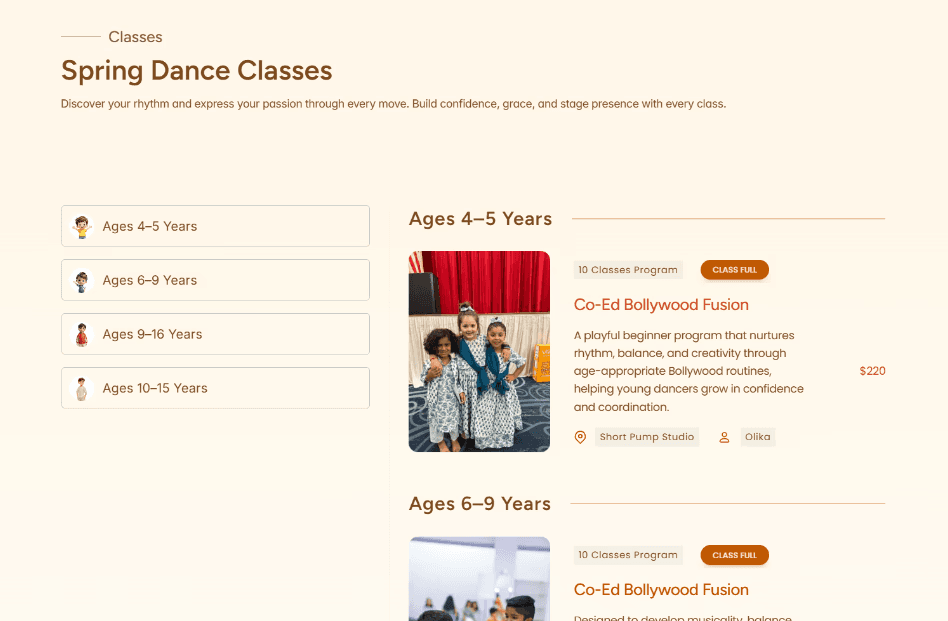Image resolution: width=948 pixels, height=621 pixels.
Task: Click the Spring Dance Classes heading
Action: [x=196, y=71]
